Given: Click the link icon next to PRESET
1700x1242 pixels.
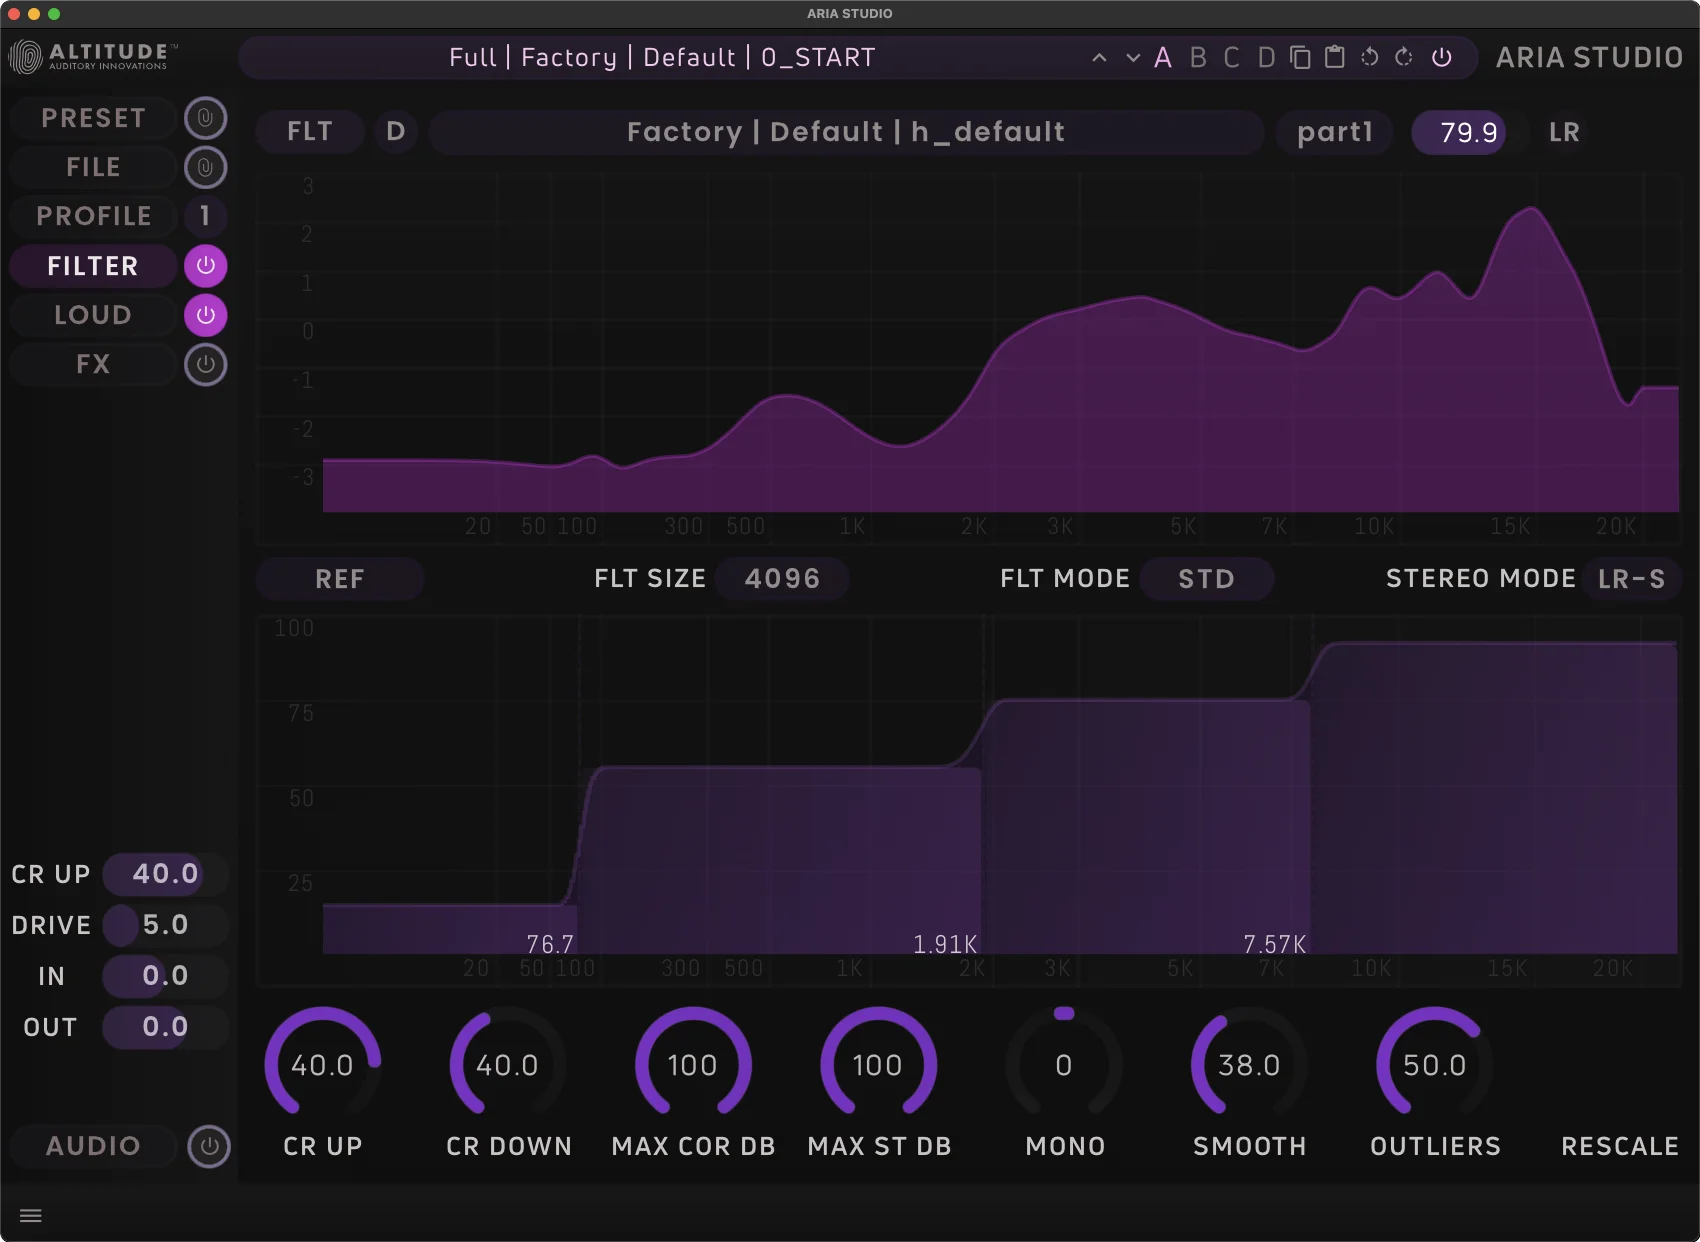Looking at the screenshot, I should click(206, 117).
